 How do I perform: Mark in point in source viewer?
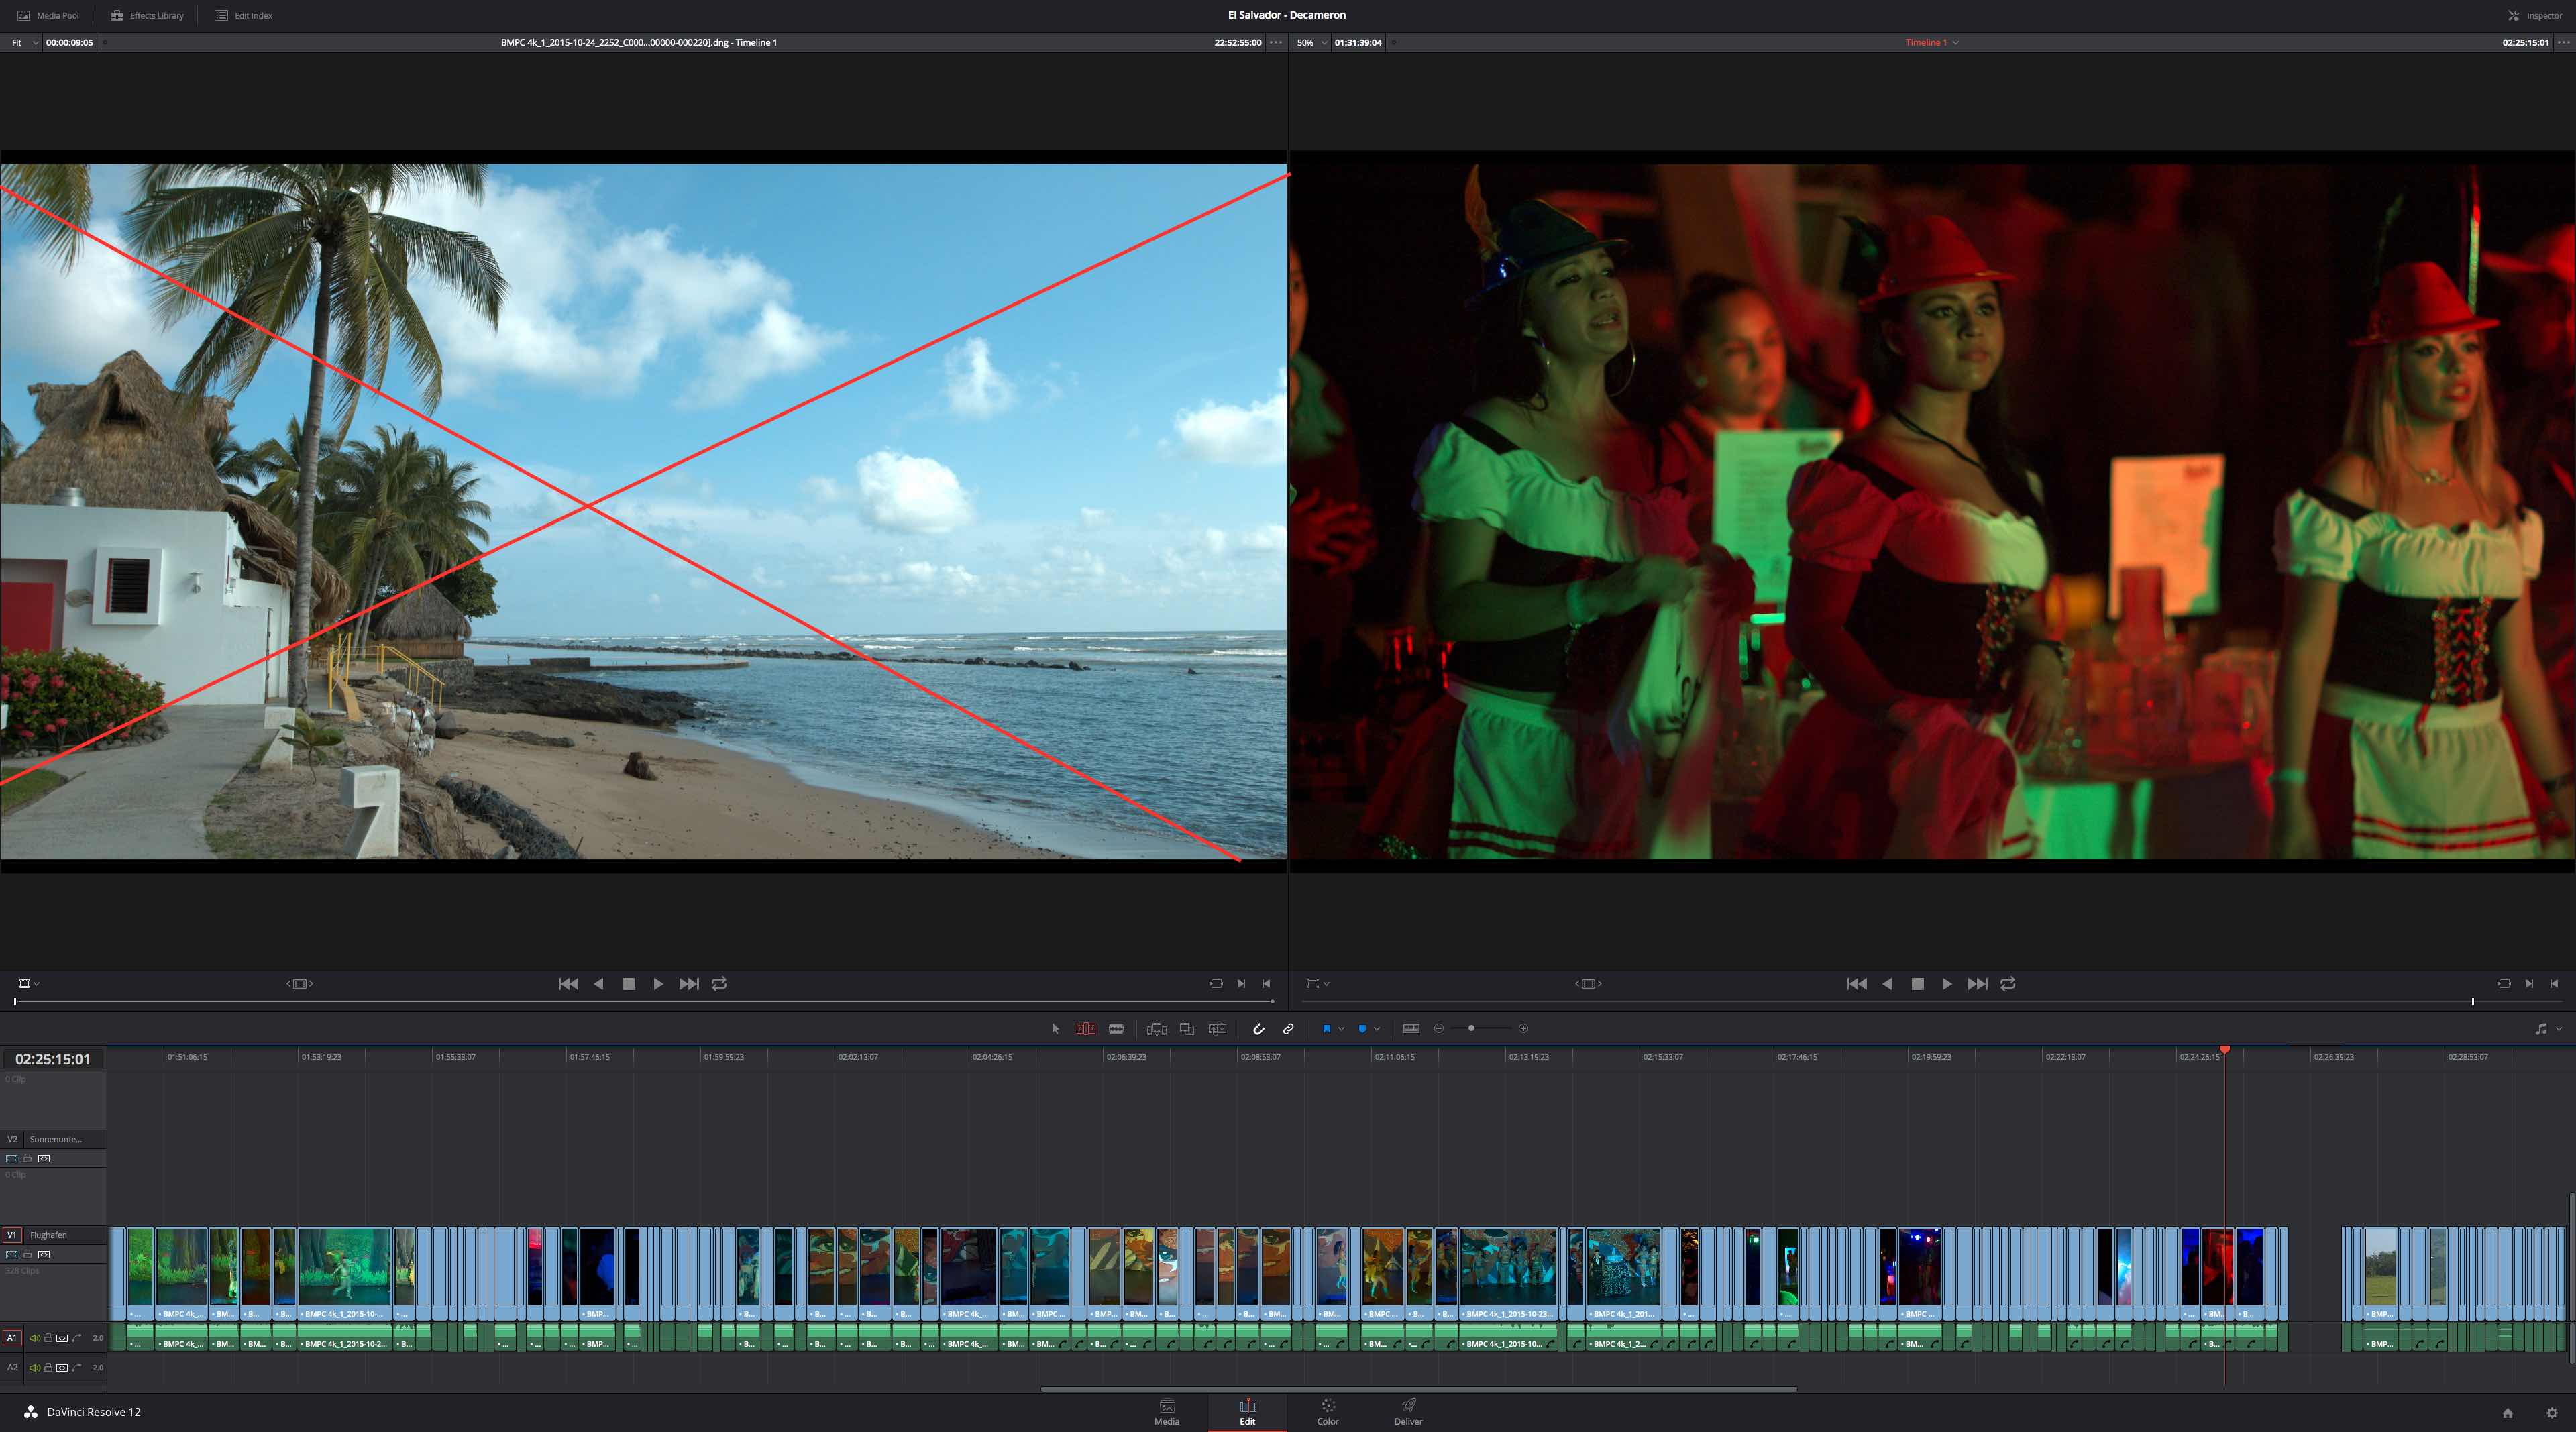[x=1242, y=984]
